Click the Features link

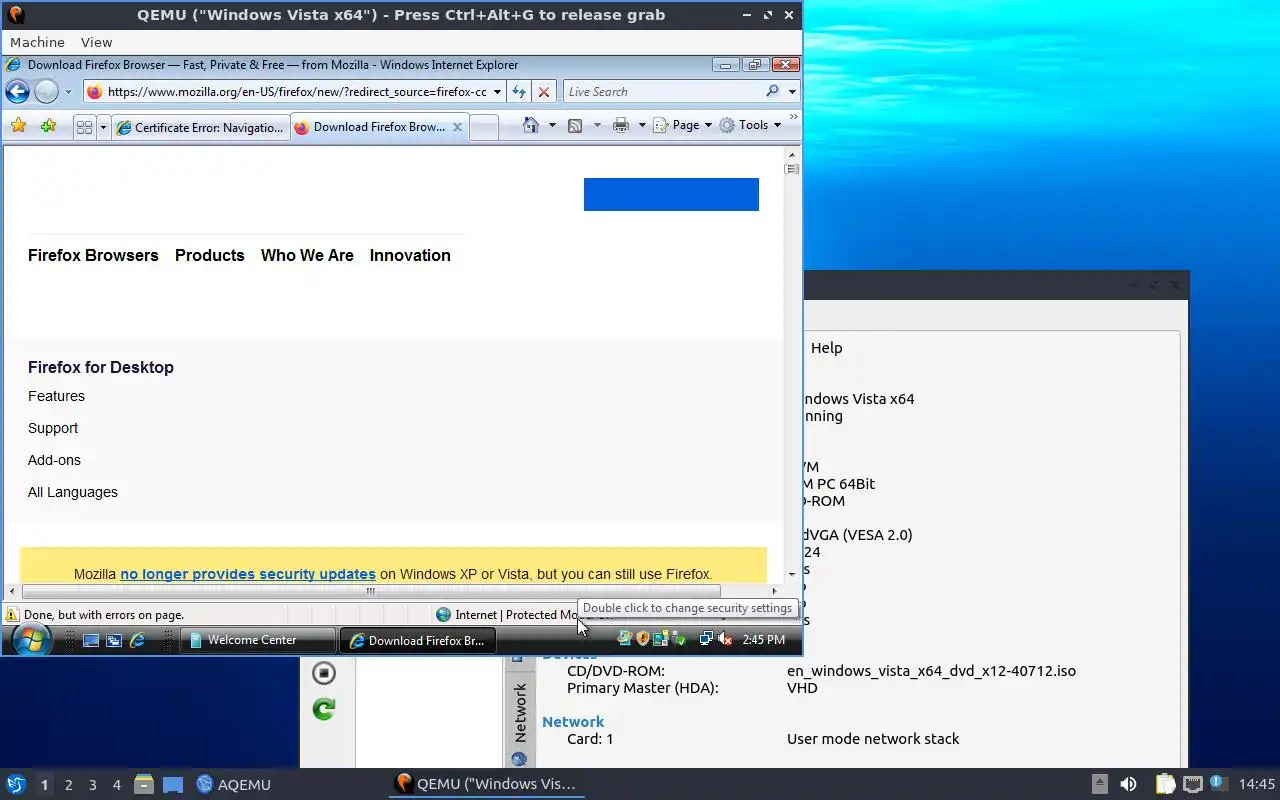tap(56, 396)
